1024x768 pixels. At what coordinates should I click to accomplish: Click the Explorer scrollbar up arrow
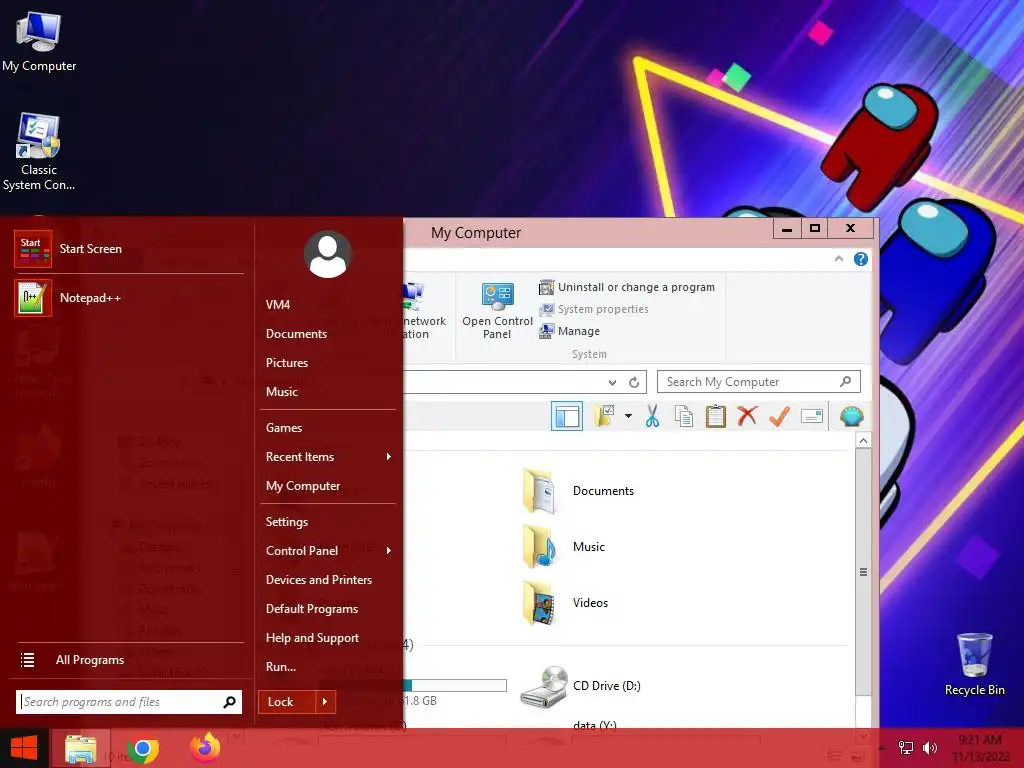coord(863,441)
